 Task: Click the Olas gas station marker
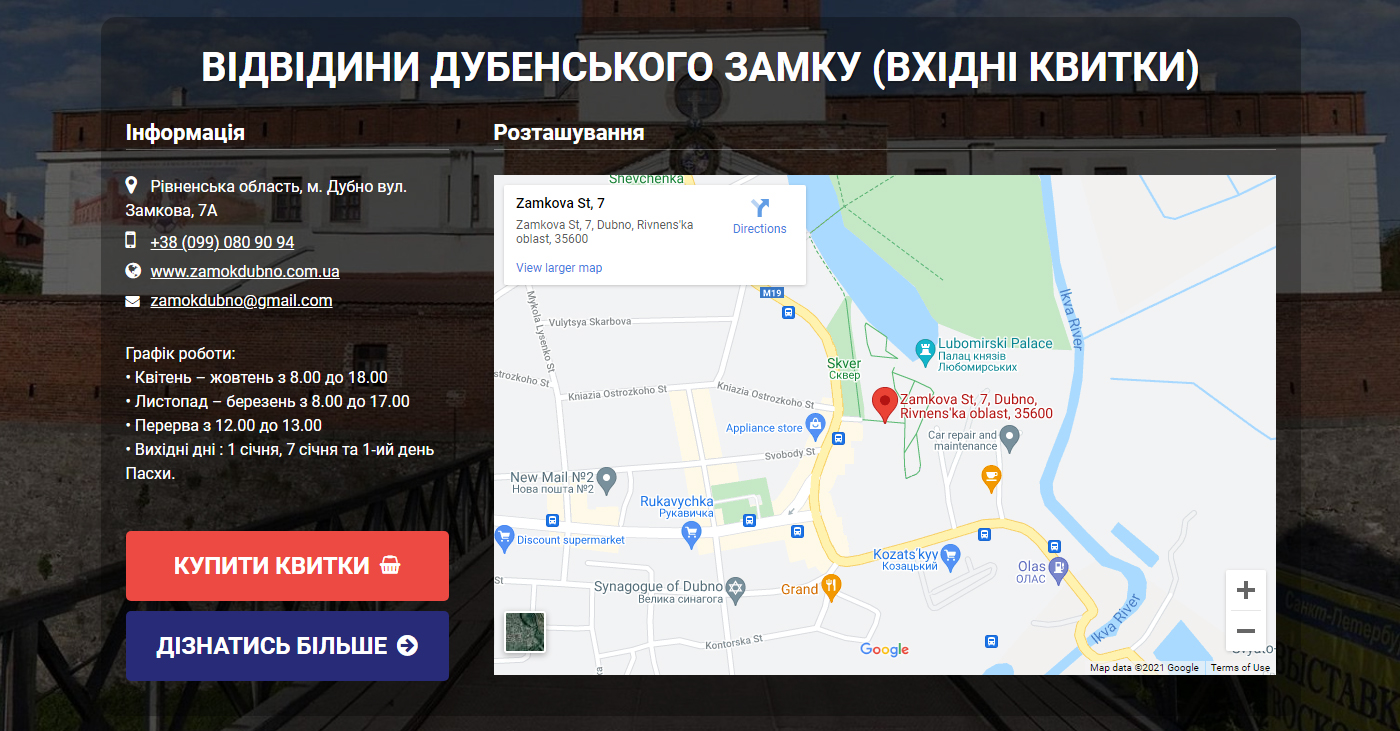(x=1059, y=569)
